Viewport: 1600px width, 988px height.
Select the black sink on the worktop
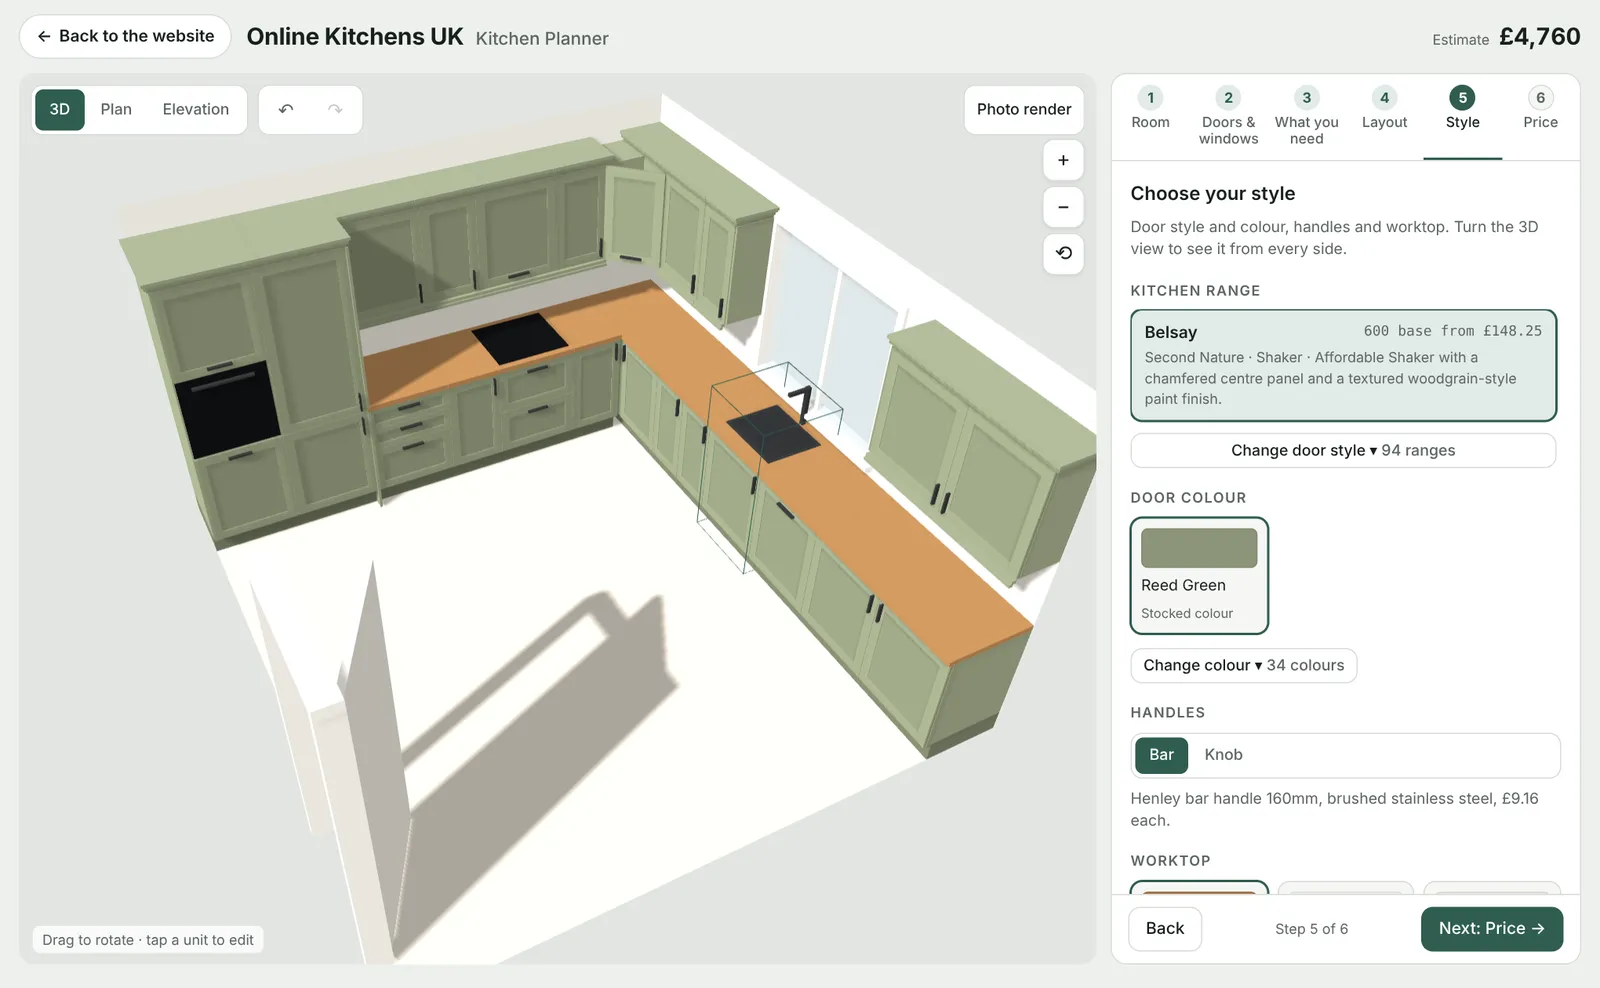773,433
